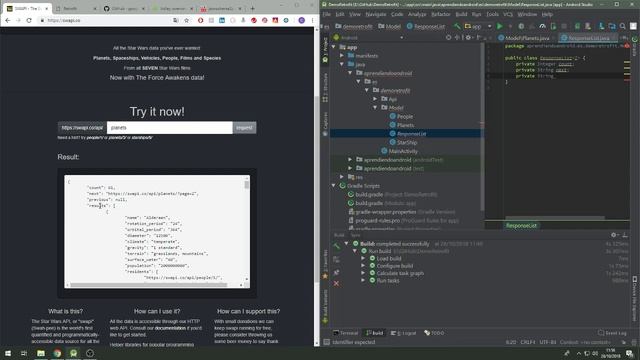Screen dimensions: 640x360
Task: Click the build panel hammer icon
Action: coord(336,246)
